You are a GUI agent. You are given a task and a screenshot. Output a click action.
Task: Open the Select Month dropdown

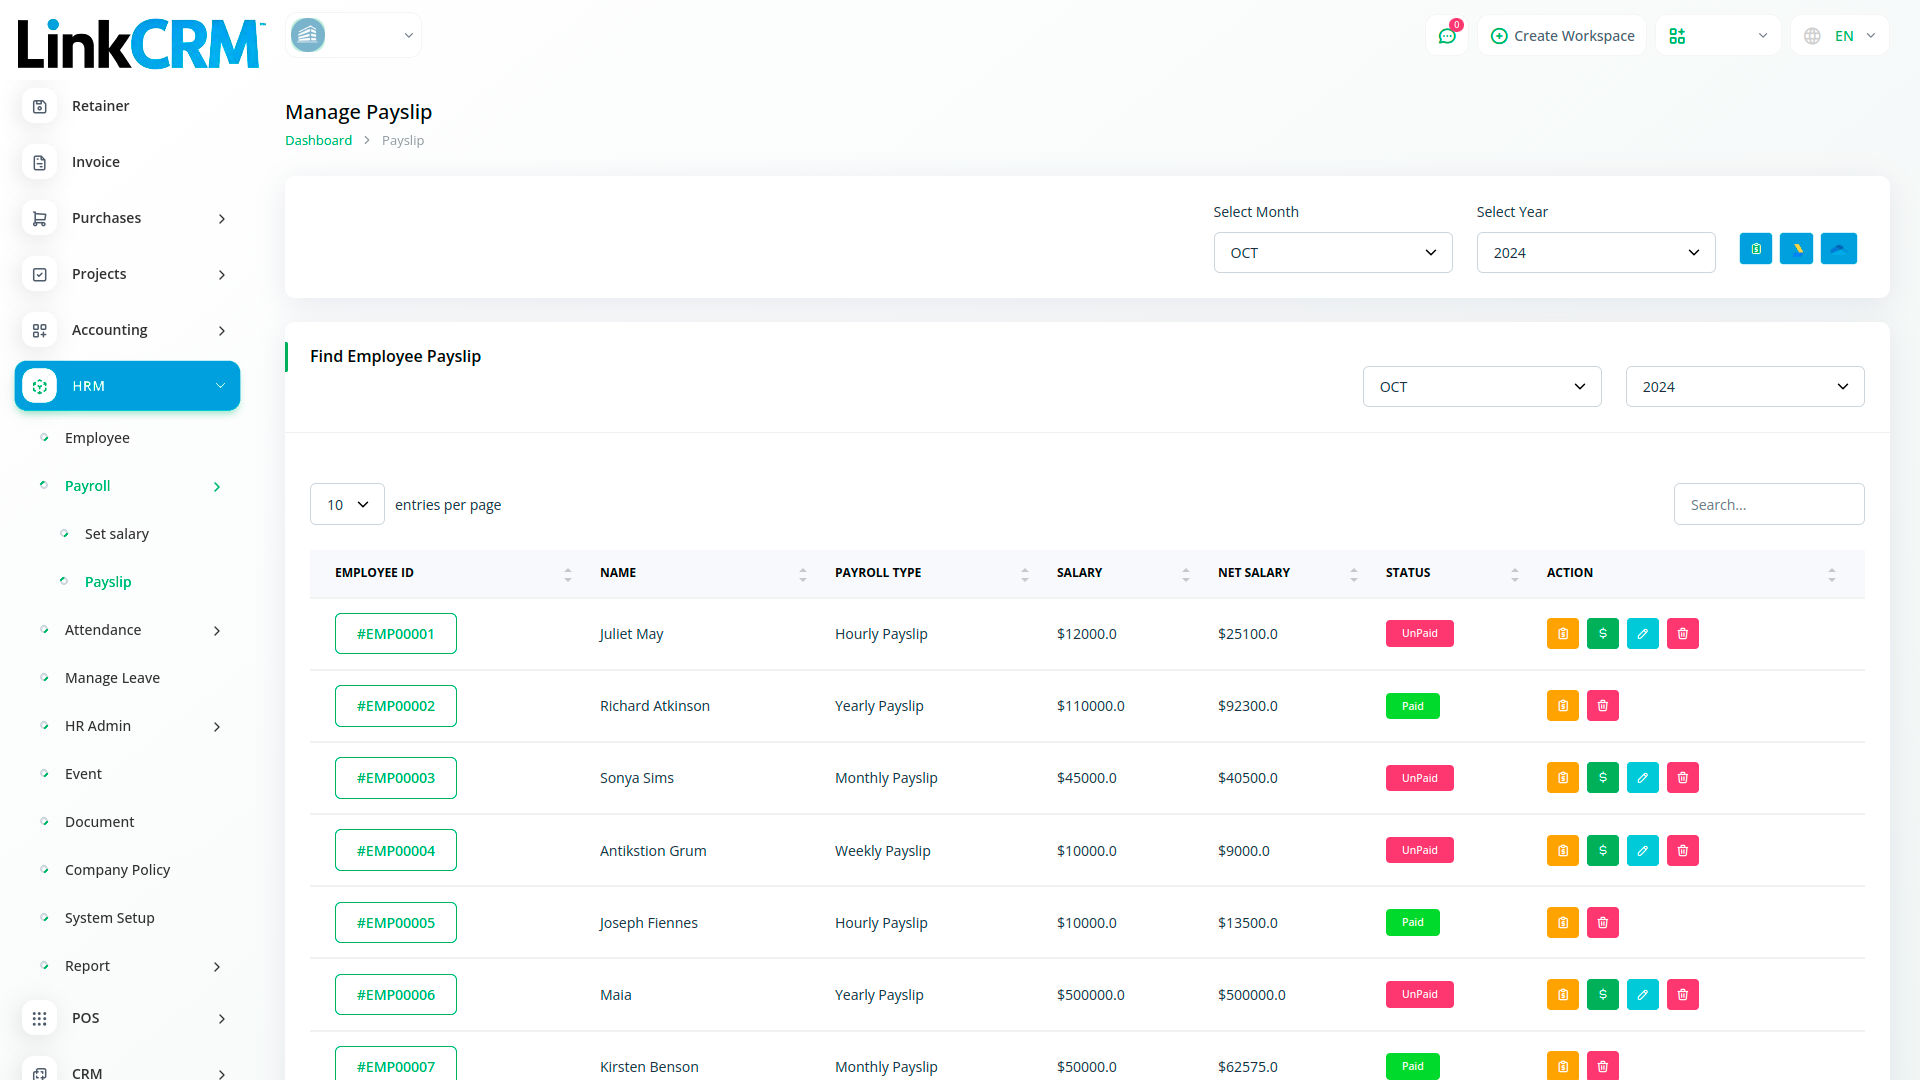click(1332, 253)
